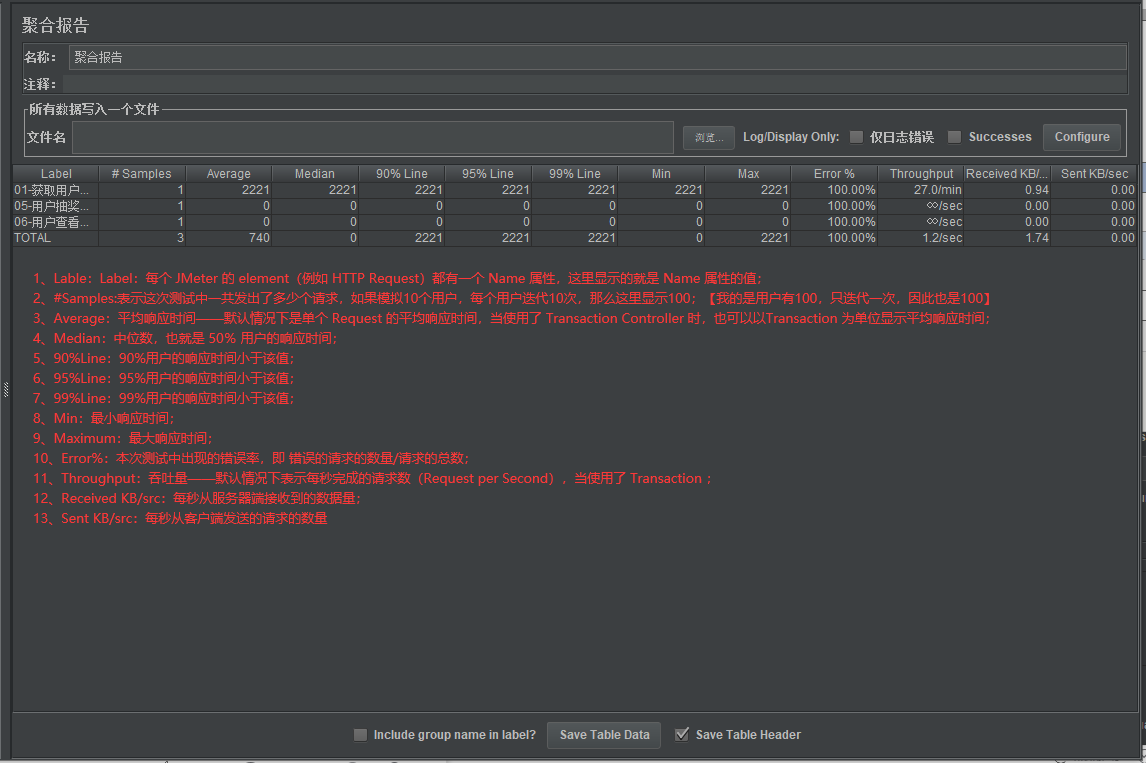The width and height of the screenshot is (1146, 763).
Task: Open the Configure dialog
Action: coord(1082,137)
